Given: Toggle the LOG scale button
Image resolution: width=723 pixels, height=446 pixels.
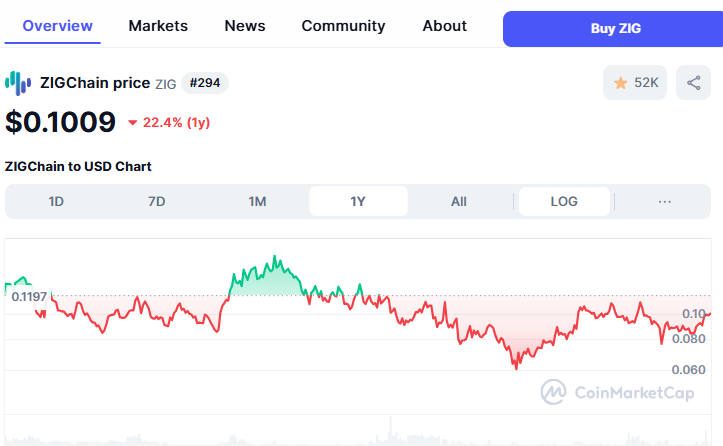Looking at the screenshot, I should click(x=564, y=202).
